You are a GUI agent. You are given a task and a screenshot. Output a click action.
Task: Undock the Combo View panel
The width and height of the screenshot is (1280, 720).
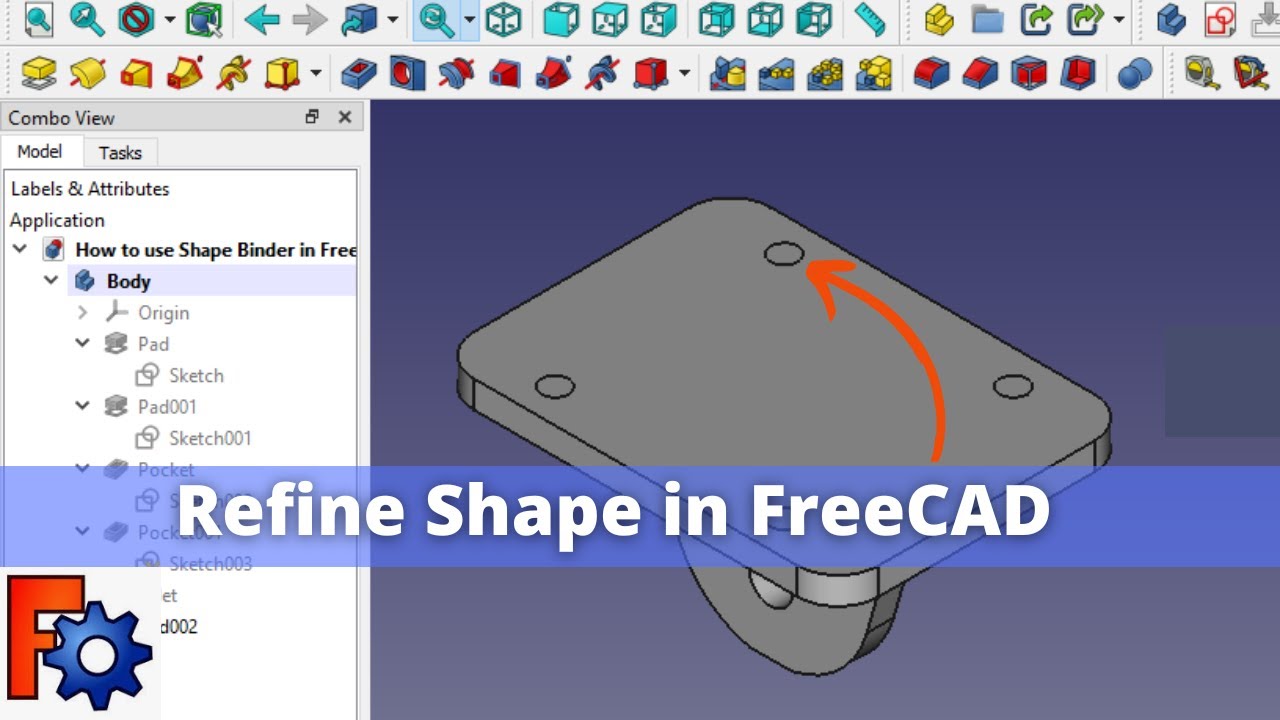pyautogui.click(x=312, y=117)
